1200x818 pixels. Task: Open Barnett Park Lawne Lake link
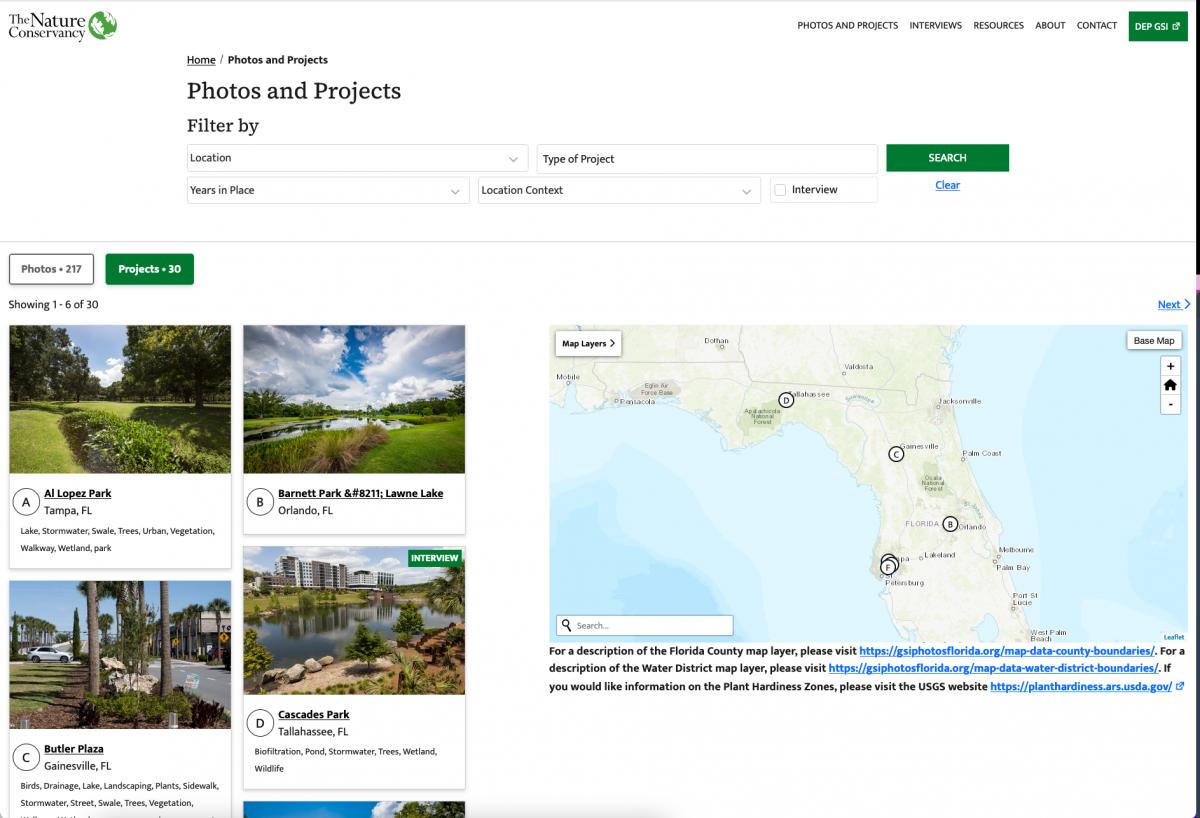(x=360, y=493)
